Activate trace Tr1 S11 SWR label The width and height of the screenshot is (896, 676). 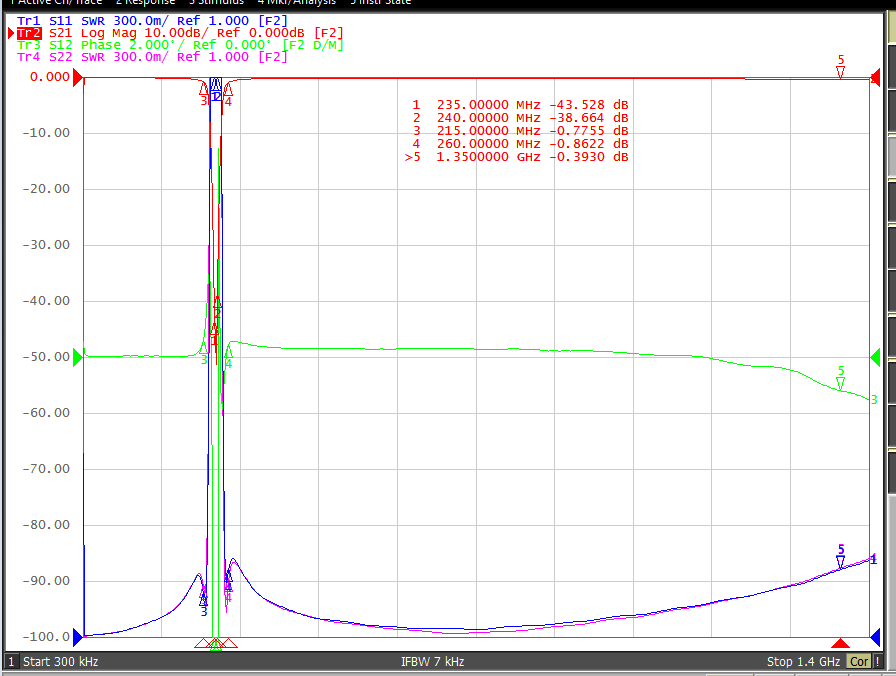[x=152, y=21]
